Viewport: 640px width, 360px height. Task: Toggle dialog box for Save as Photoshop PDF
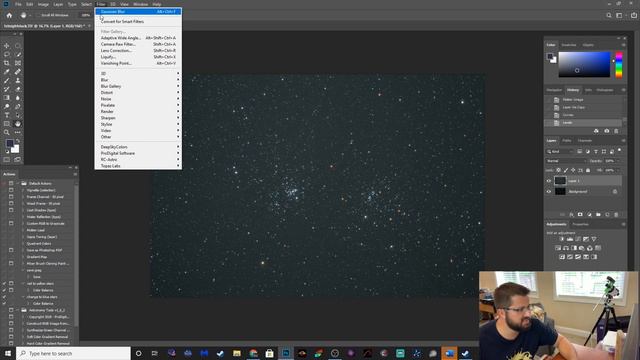(11, 250)
